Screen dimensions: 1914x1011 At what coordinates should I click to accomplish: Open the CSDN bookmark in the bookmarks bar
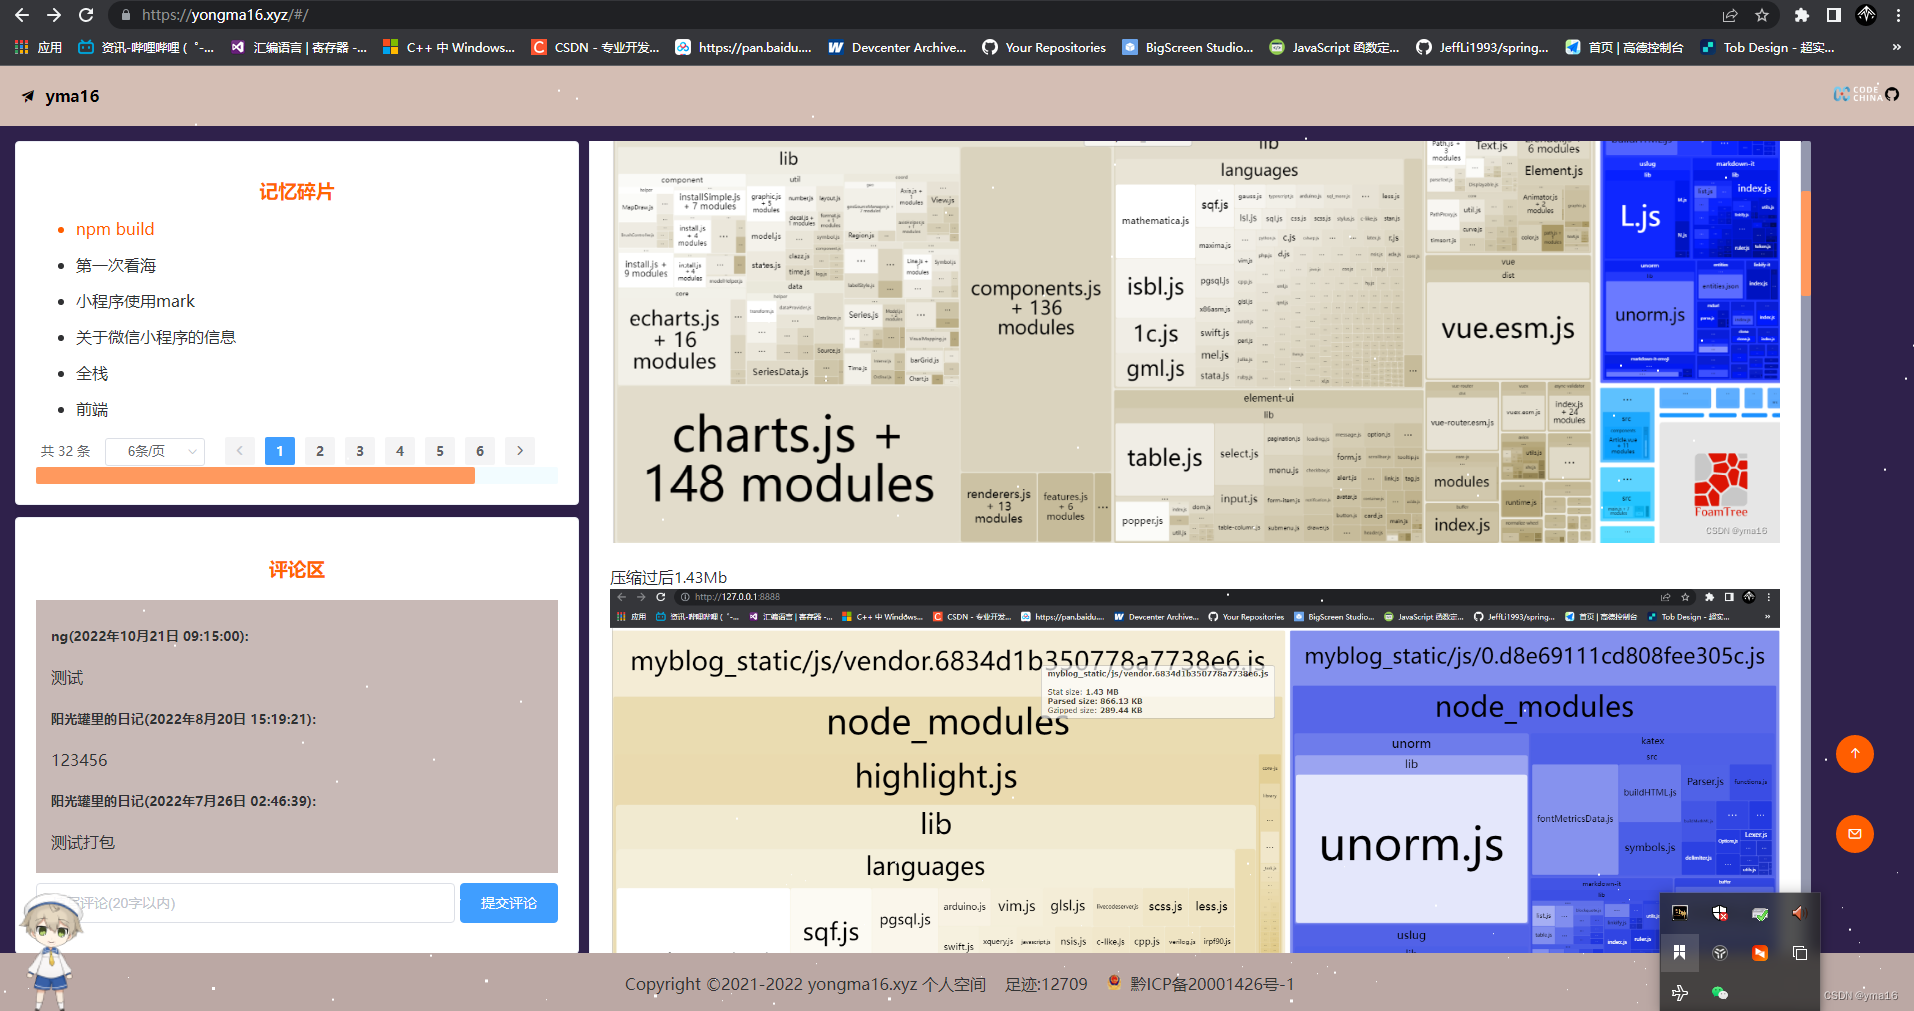pos(595,47)
